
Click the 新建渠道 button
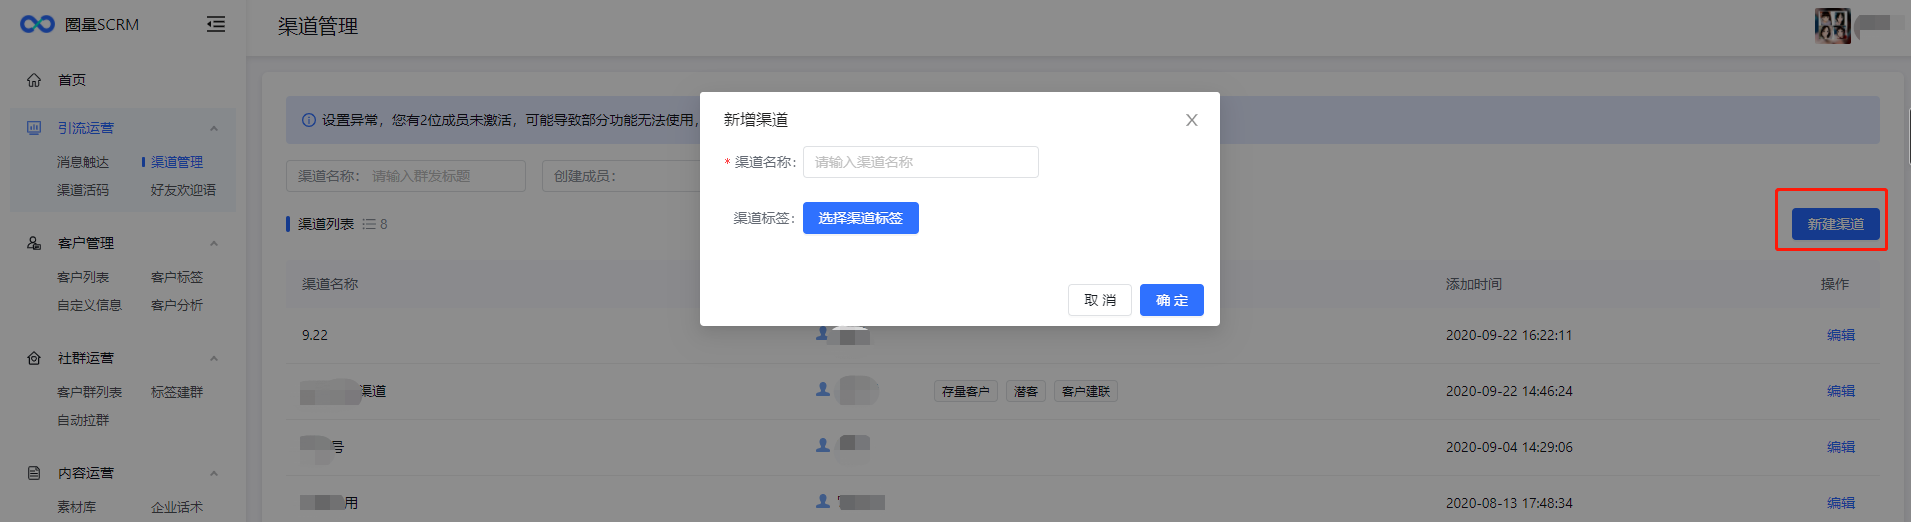pyautogui.click(x=1835, y=224)
